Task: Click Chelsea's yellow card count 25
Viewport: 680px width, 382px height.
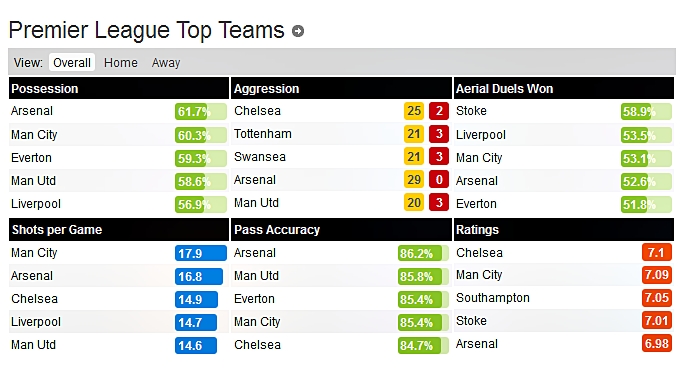Action: tap(414, 111)
